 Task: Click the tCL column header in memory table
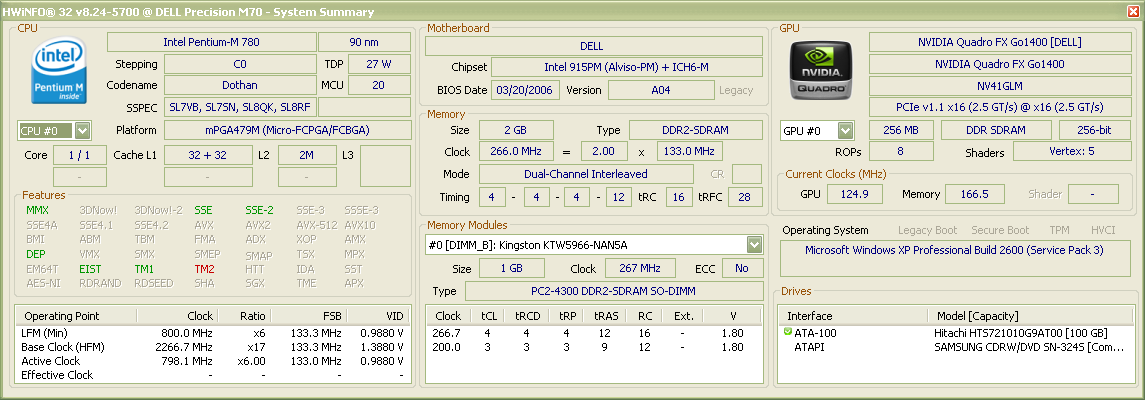coord(488,316)
